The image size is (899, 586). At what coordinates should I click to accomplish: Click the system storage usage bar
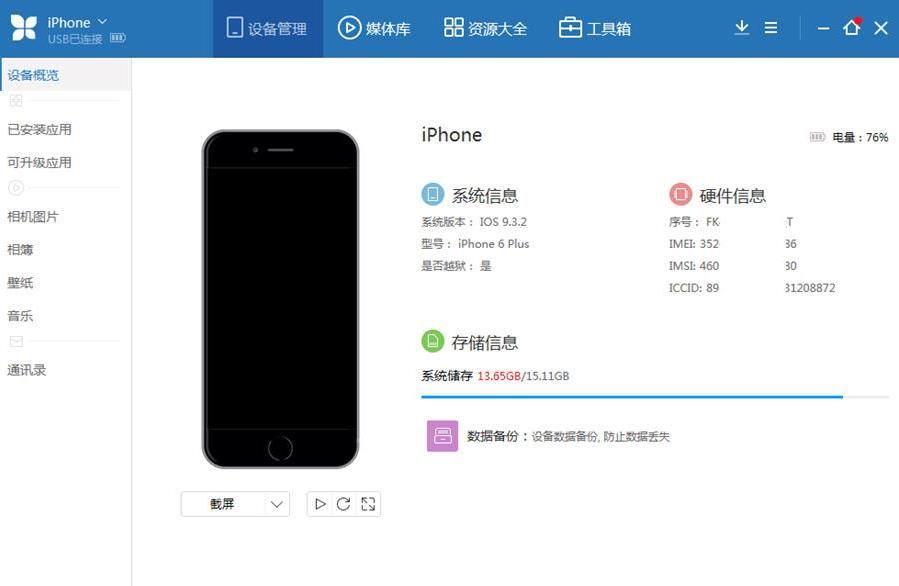coord(655,397)
